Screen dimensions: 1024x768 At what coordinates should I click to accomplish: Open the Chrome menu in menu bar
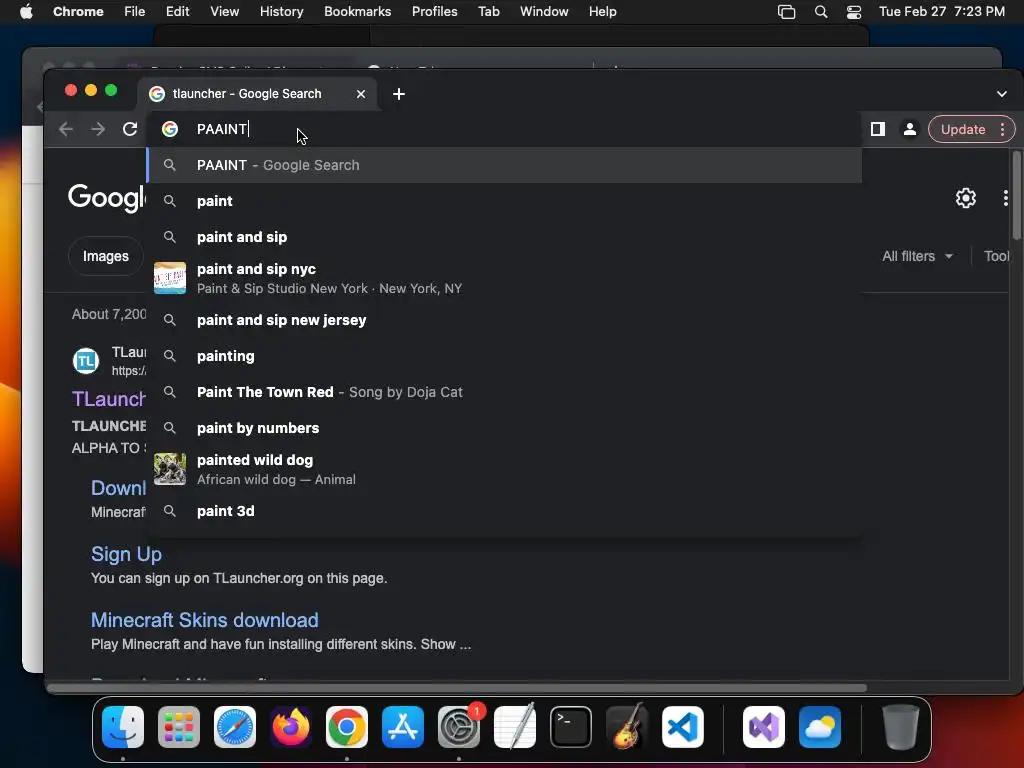click(x=78, y=12)
